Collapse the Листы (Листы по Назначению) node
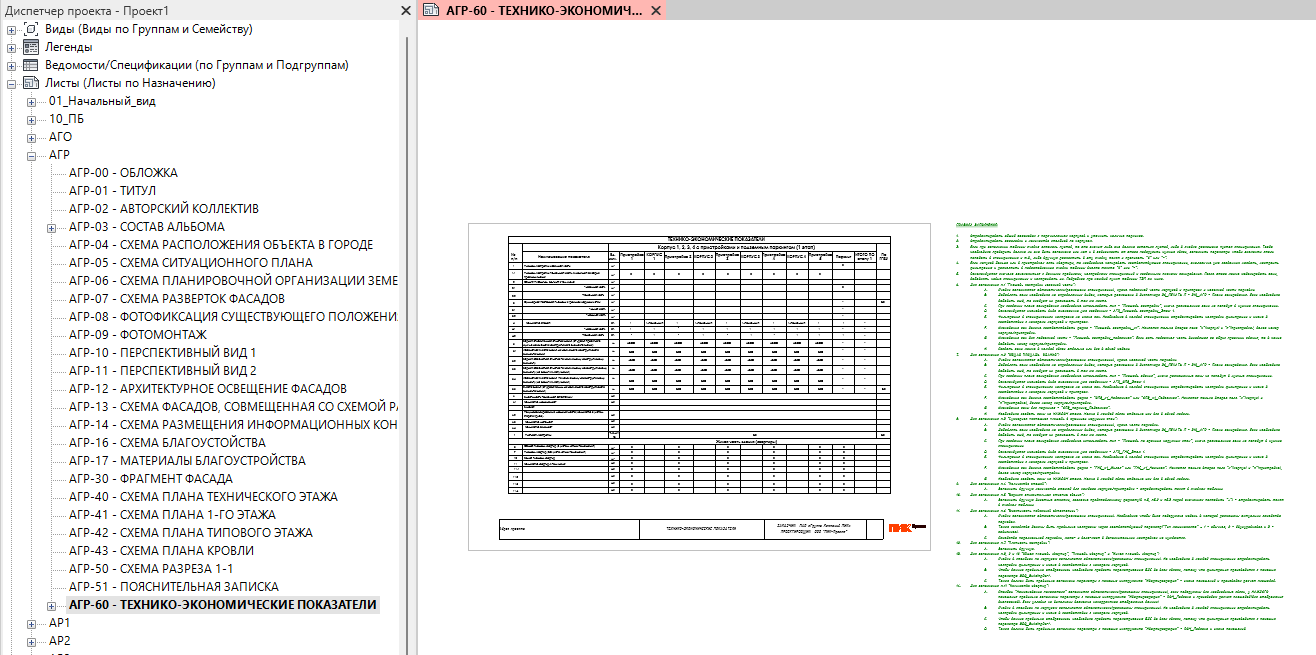The width and height of the screenshot is (1316, 655). [x=12, y=83]
